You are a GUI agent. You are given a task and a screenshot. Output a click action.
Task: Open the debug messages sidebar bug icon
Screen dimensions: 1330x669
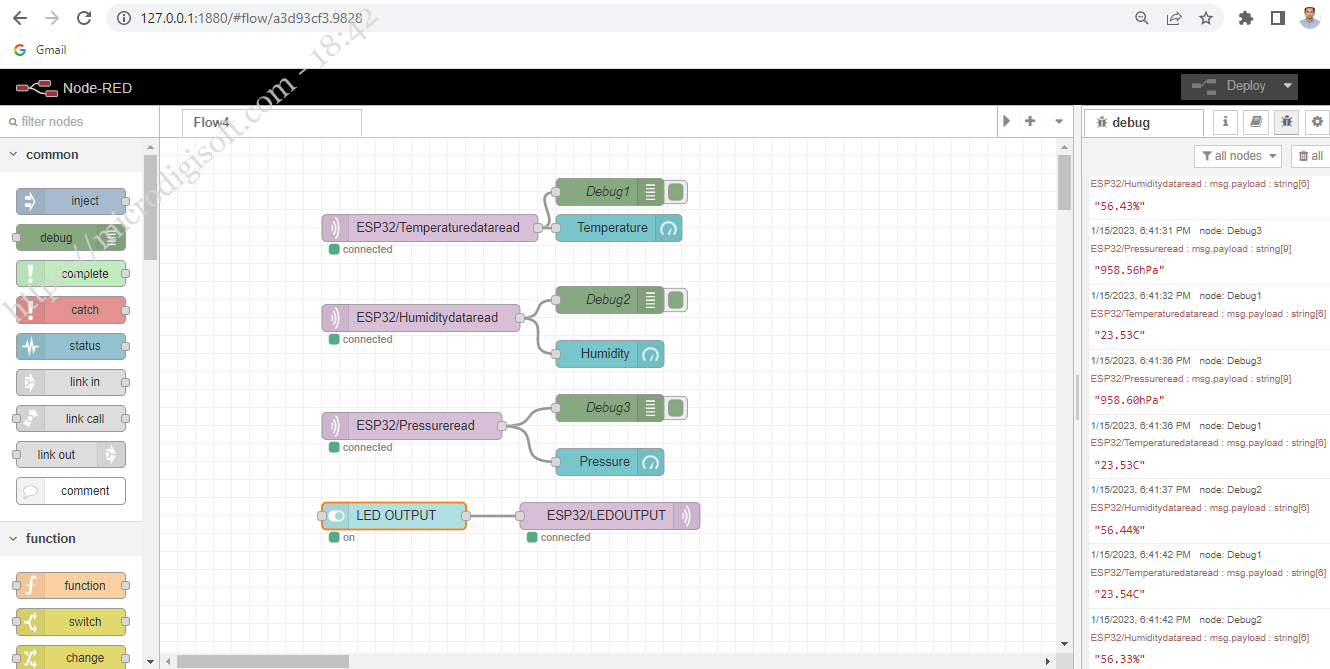1286,122
